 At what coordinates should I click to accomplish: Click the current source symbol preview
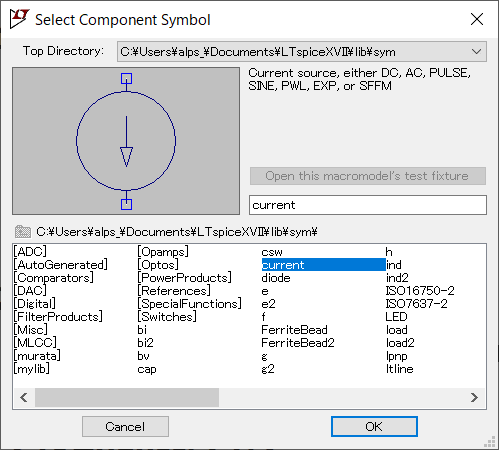pos(126,141)
